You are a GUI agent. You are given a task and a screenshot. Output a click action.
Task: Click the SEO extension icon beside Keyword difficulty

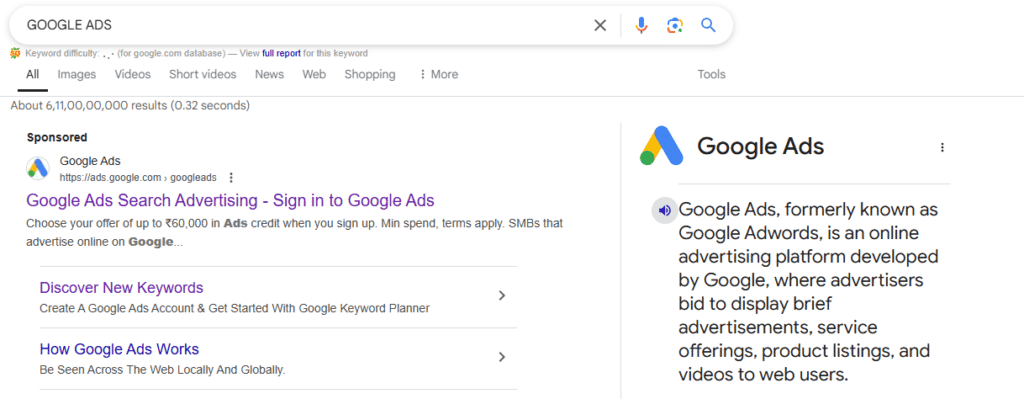pos(16,54)
